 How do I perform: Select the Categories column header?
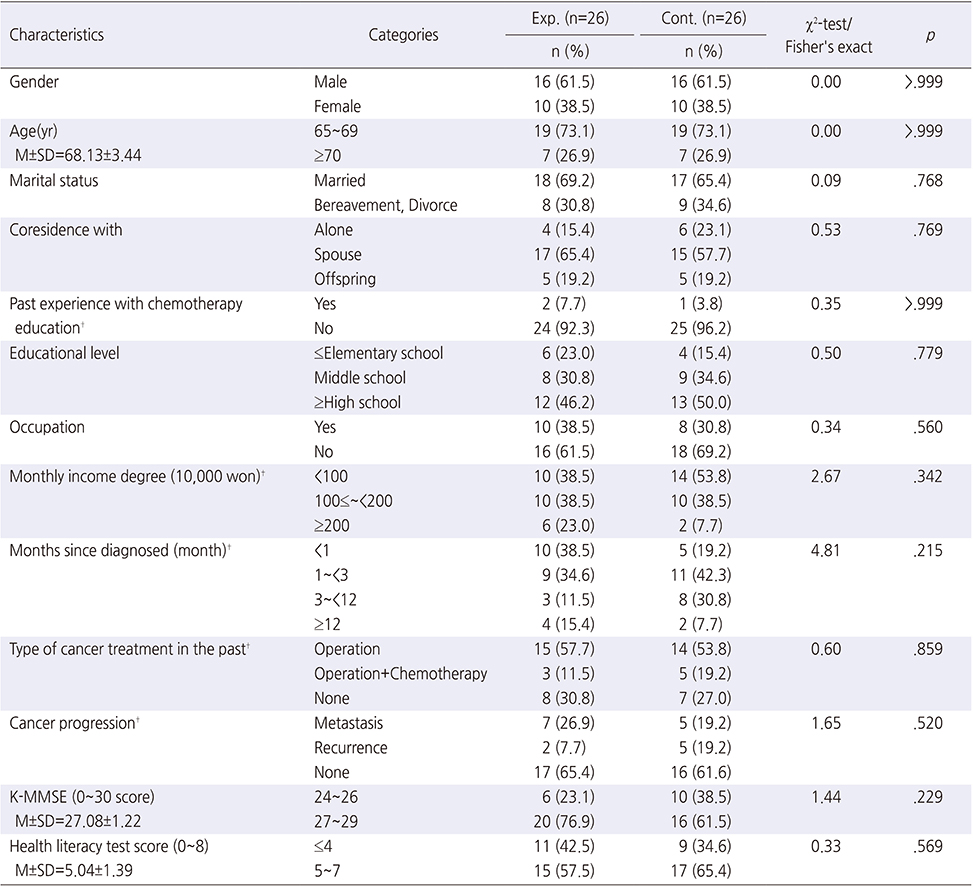coord(403,35)
